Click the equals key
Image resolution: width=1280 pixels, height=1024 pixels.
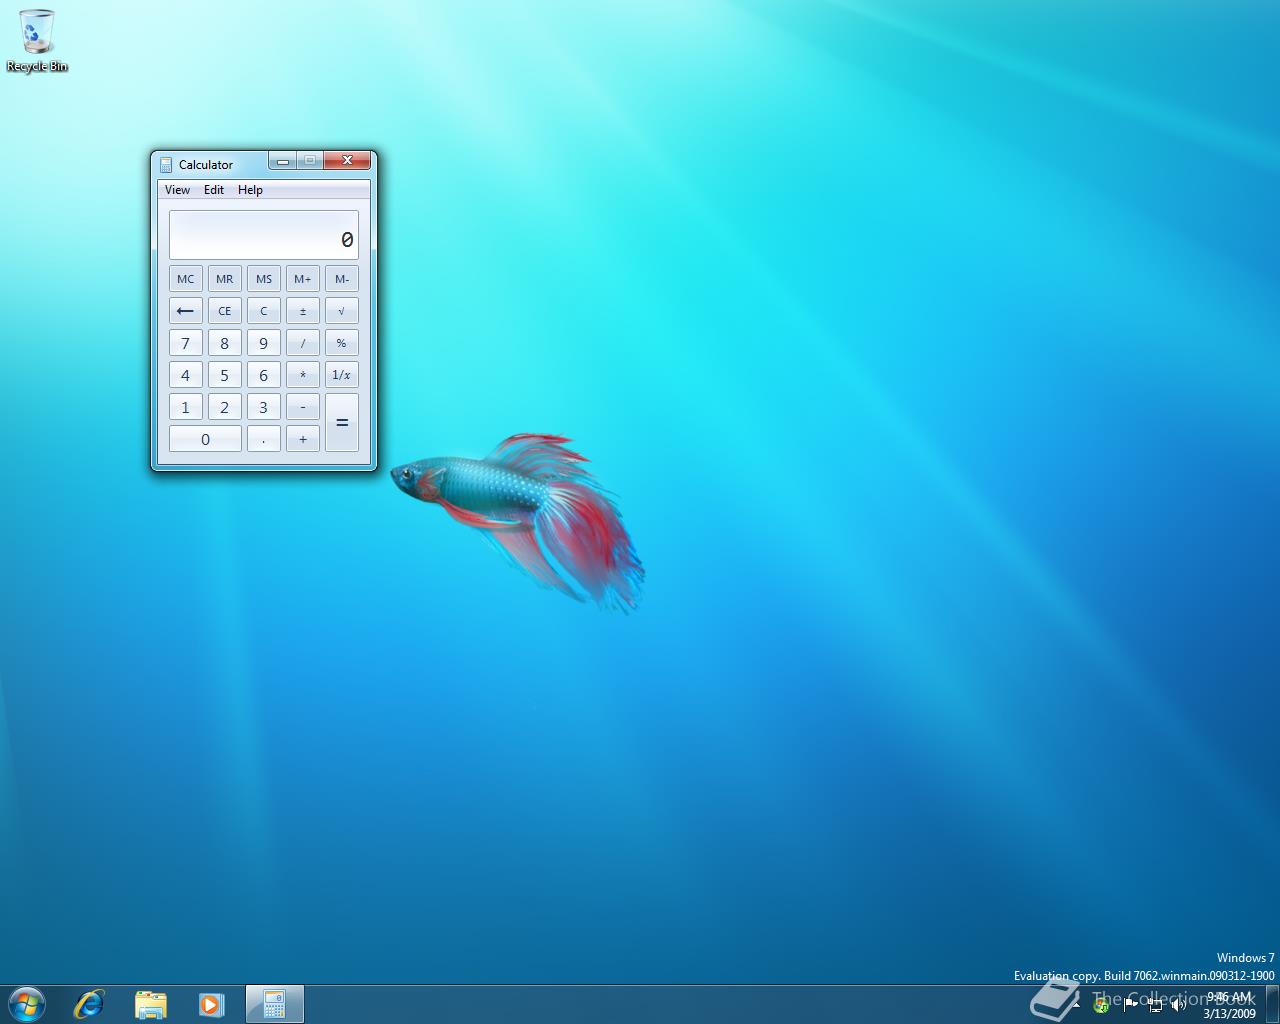(342, 422)
